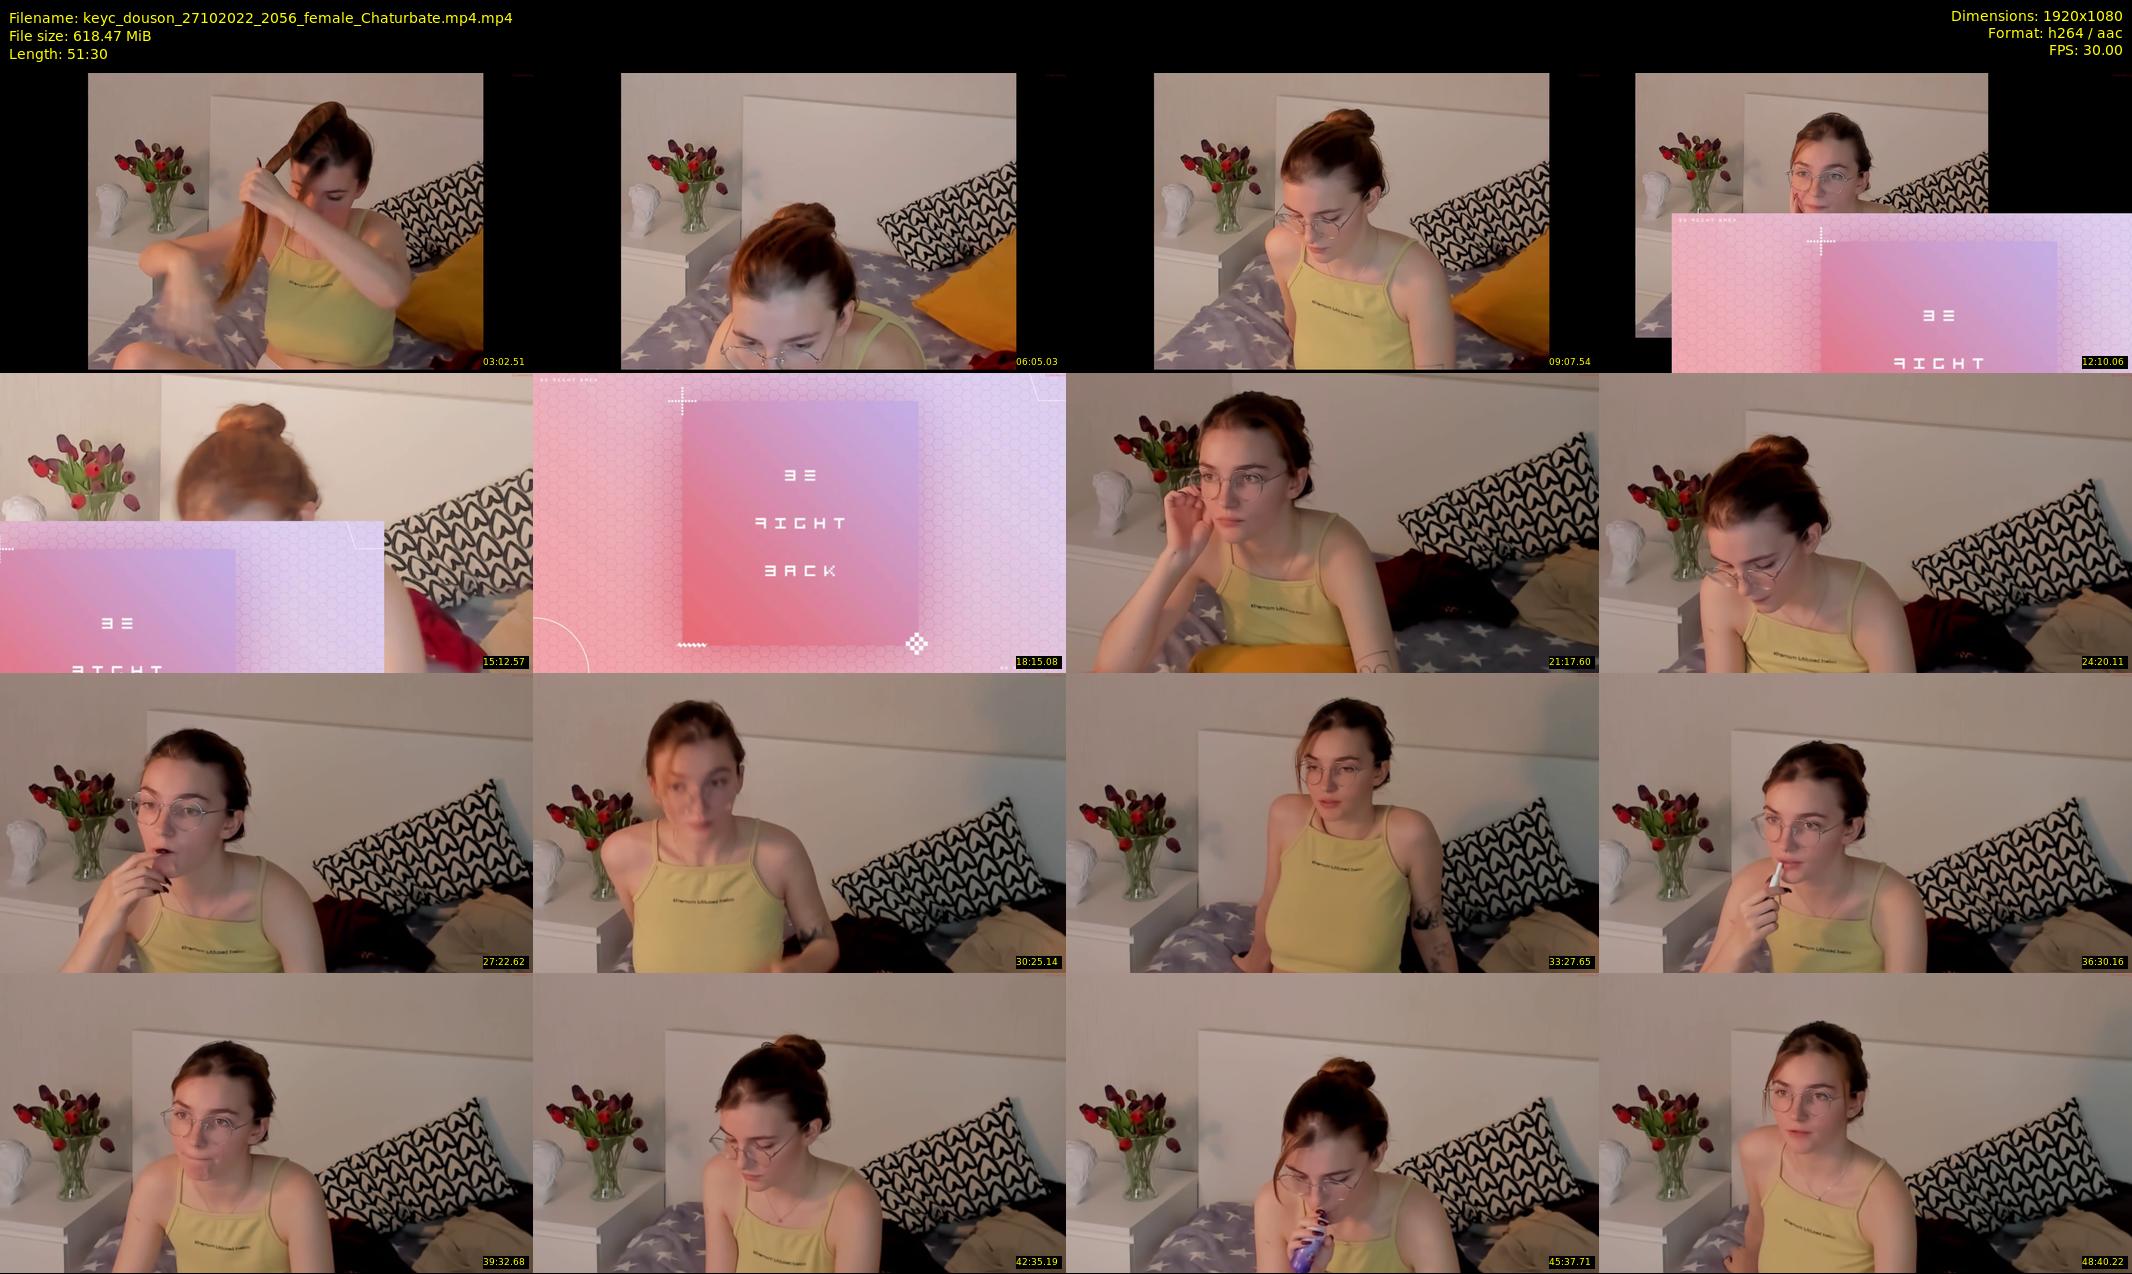Click the thumbnail marked 27:22.62
This screenshot has height=1274, width=2132.
pyautogui.click(x=266, y=822)
